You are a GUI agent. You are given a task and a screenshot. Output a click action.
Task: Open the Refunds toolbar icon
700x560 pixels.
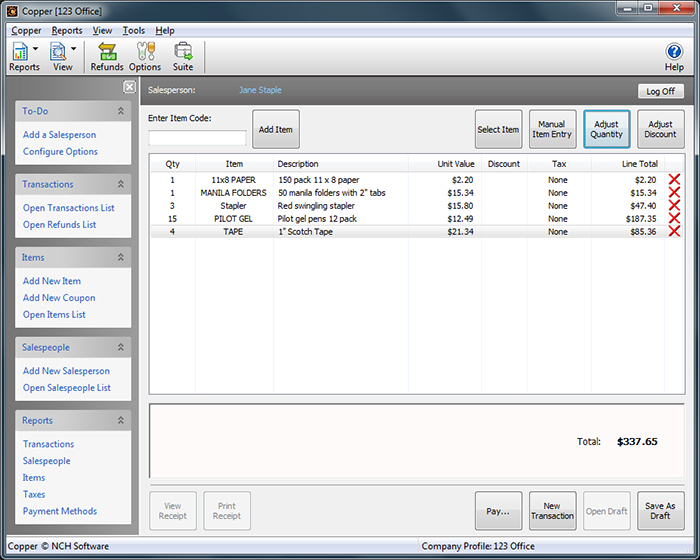tap(107, 56)
